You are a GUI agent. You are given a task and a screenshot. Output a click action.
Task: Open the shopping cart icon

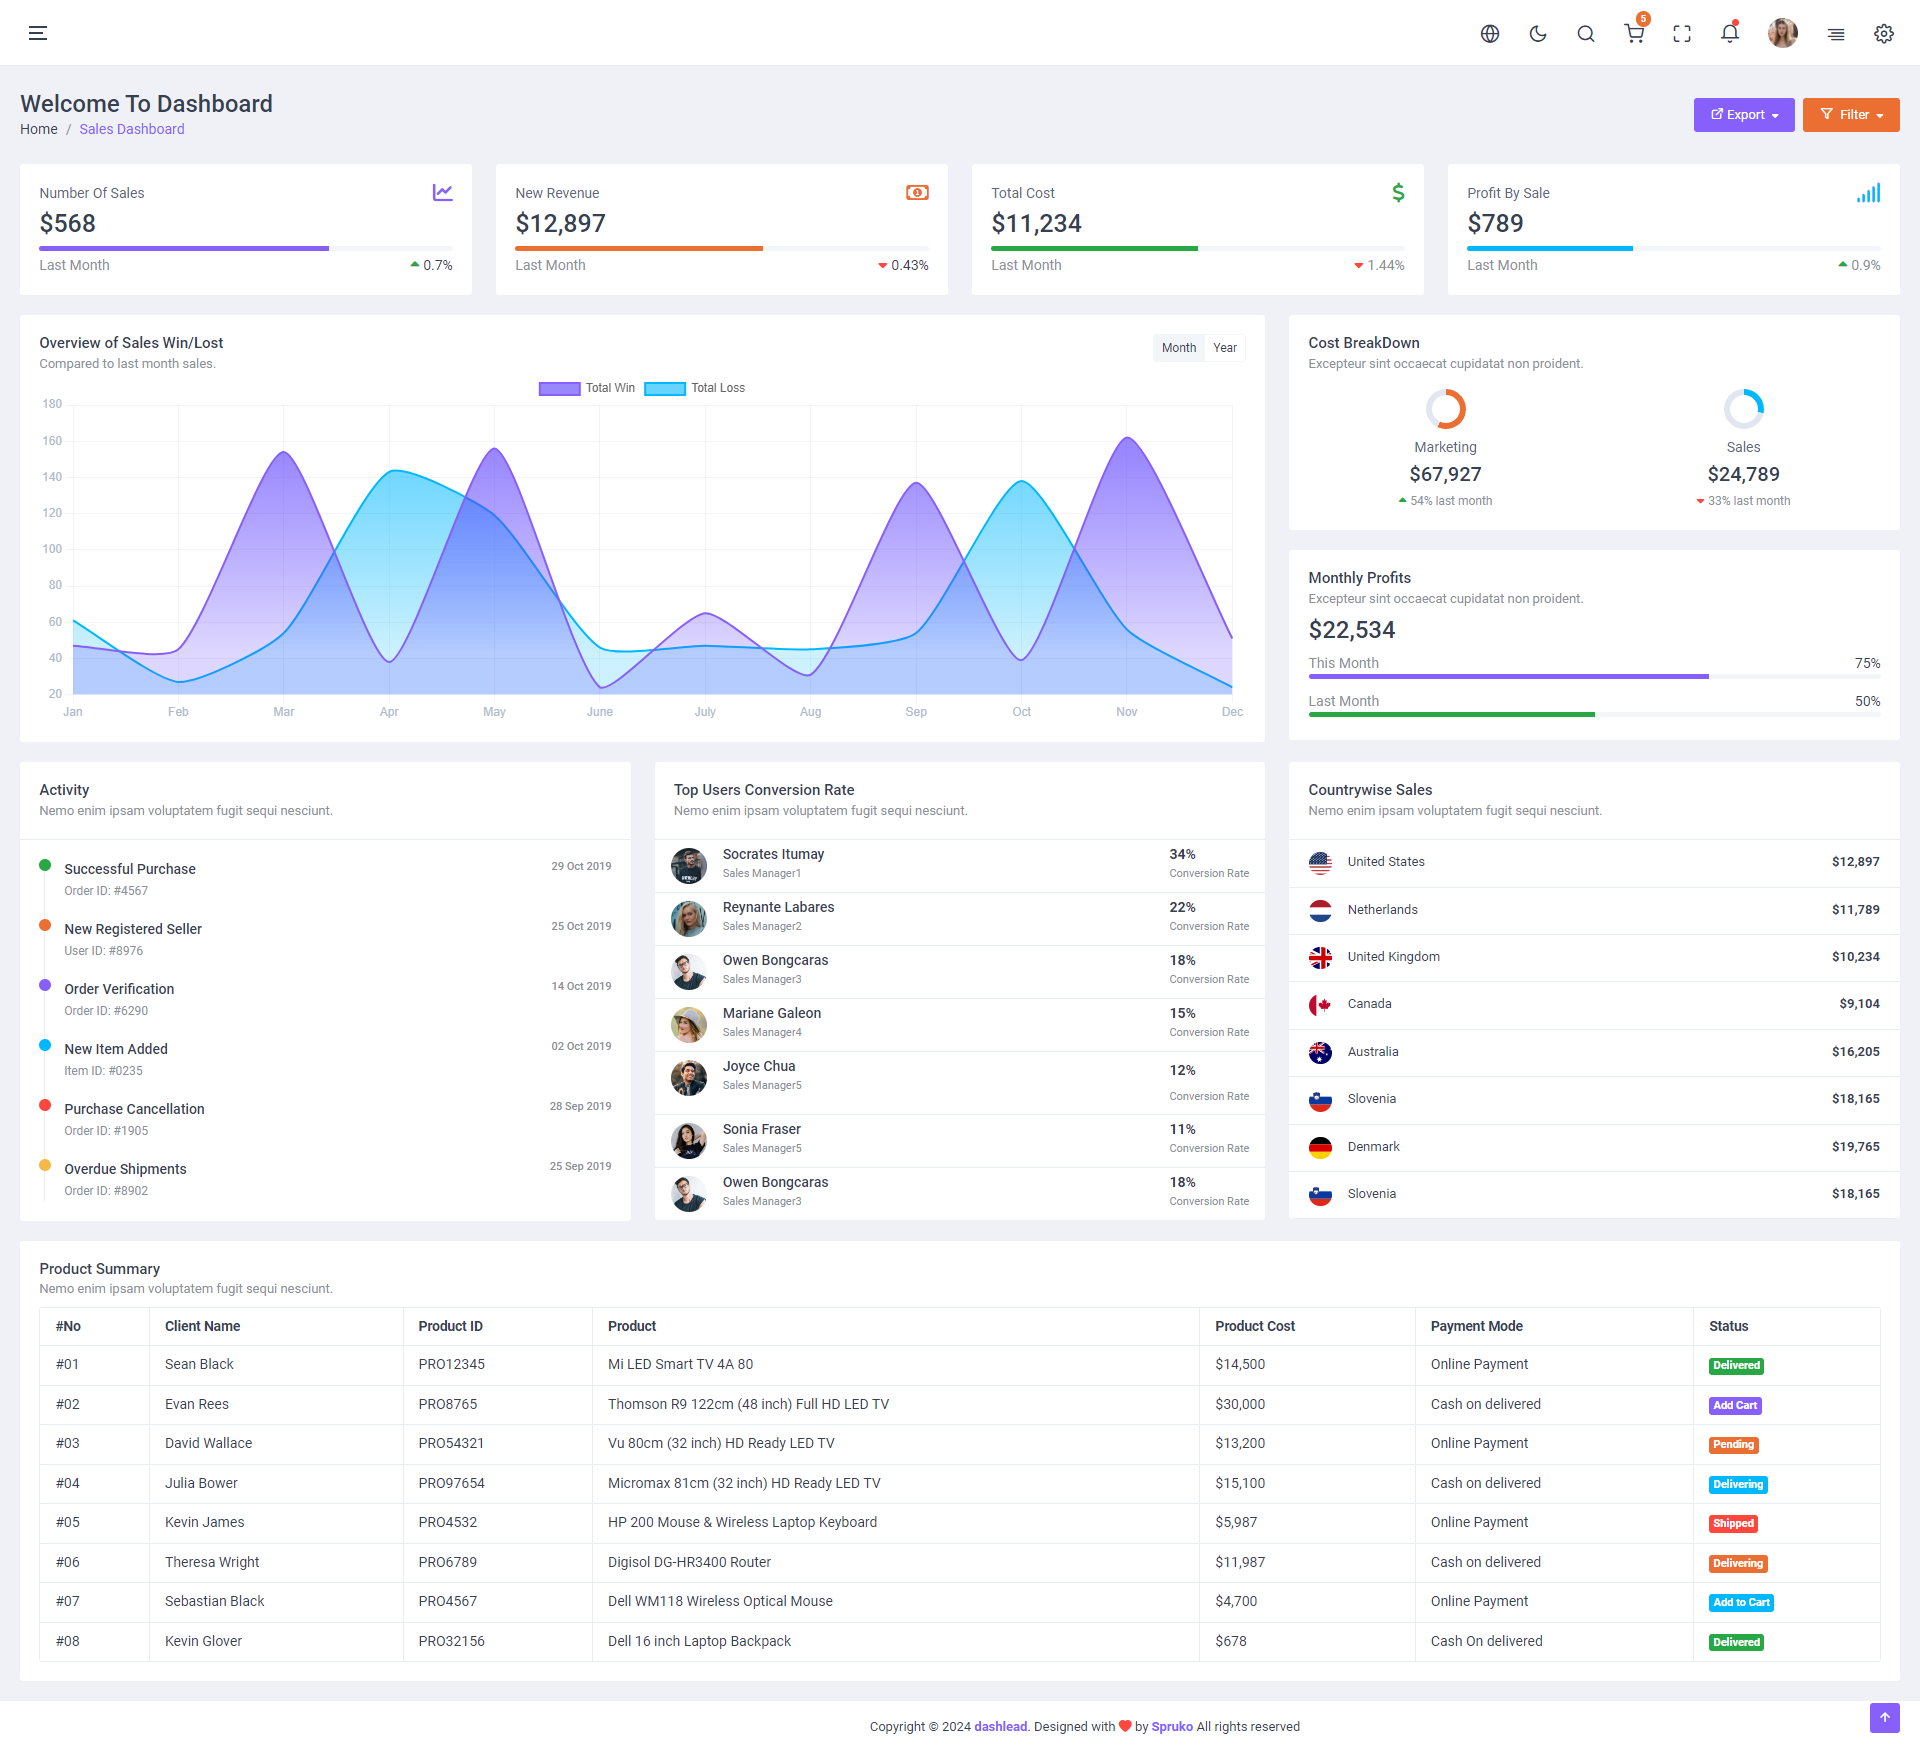[1634, 34]
